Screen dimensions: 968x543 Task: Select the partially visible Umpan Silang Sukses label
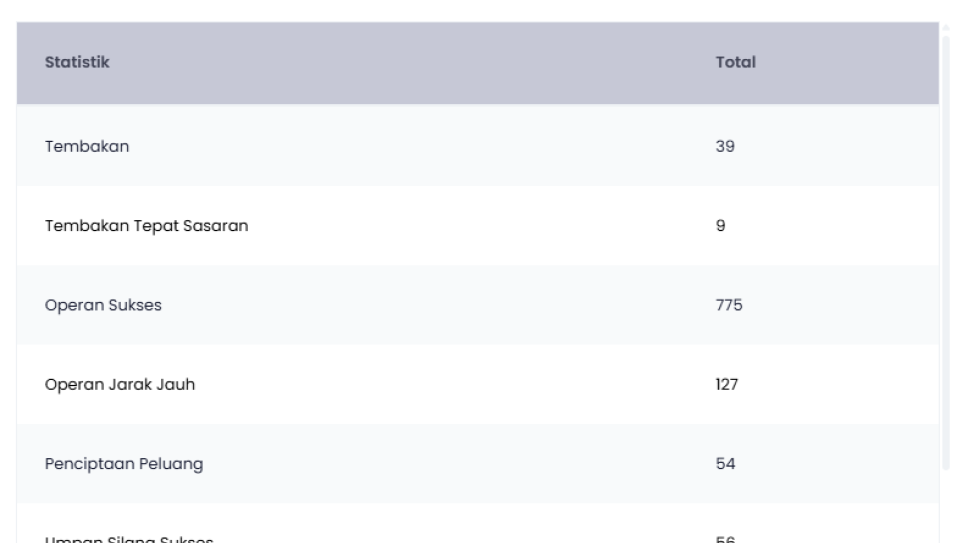click(129, 539)
